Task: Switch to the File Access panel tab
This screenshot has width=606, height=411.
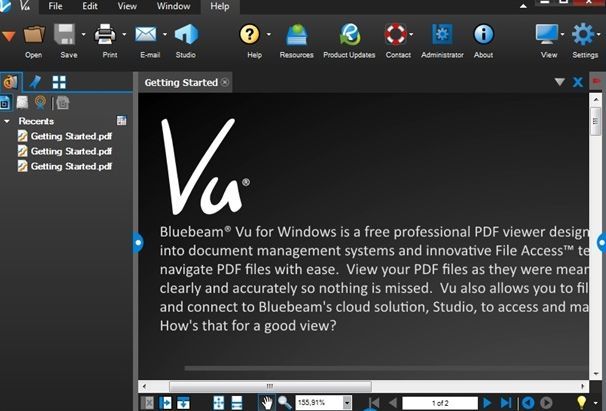Action: pyautogui.click(x=10, y=82)
